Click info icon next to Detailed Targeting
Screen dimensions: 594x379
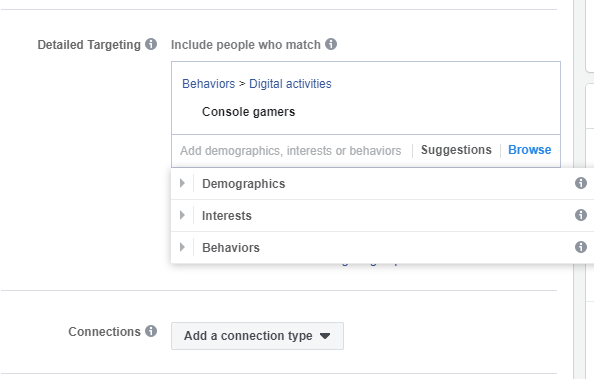tap(151, 44)
